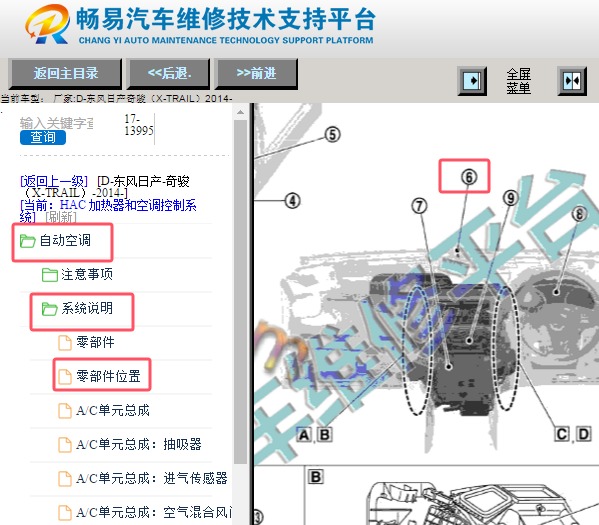Go forward with the >>前进 button

256,73
